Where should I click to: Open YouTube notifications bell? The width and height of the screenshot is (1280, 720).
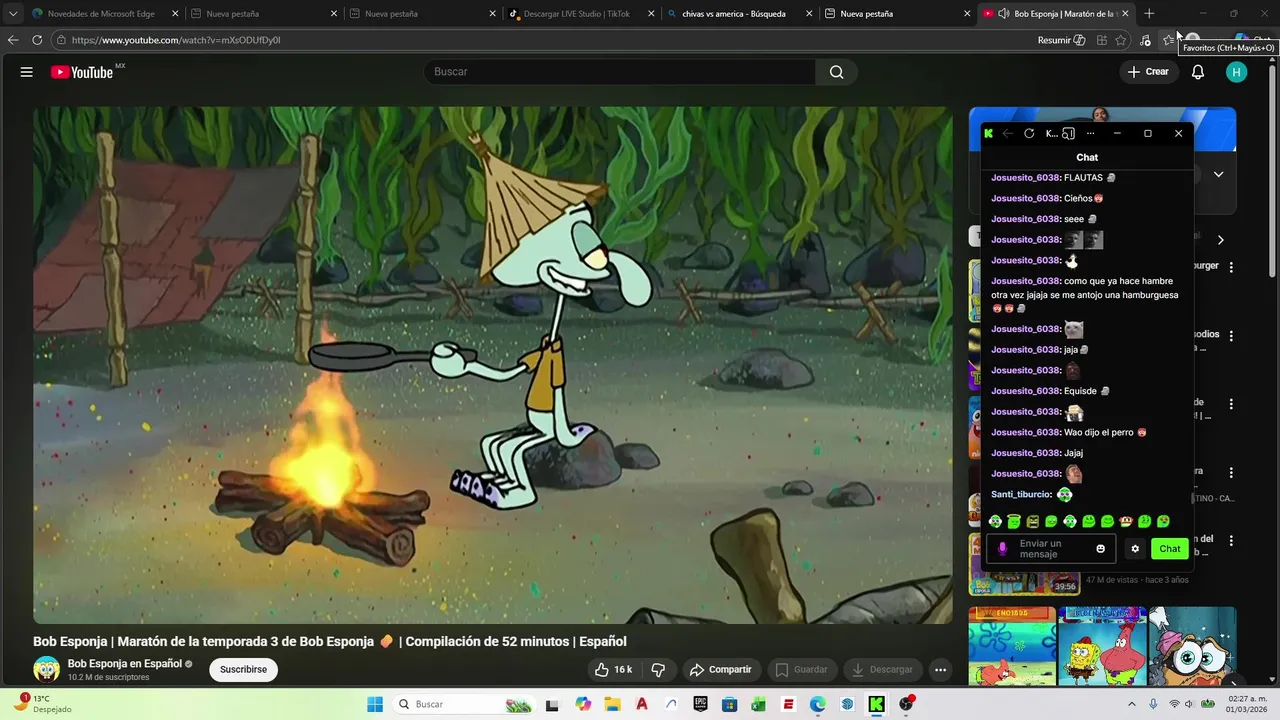[1197, 72]
